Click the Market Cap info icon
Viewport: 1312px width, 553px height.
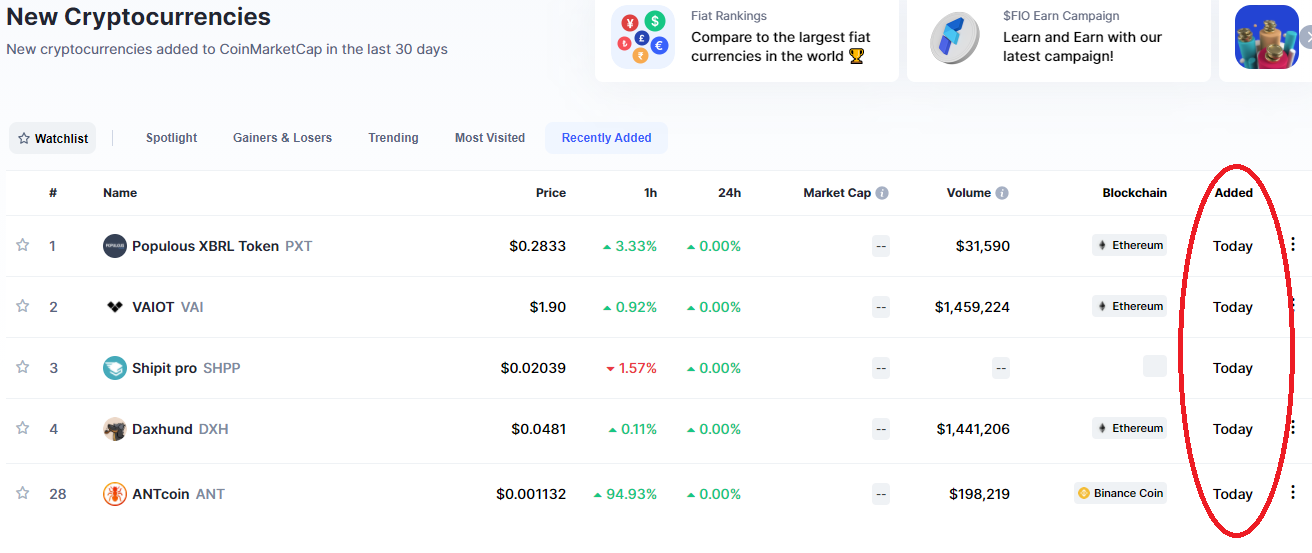tap(882, 193)
